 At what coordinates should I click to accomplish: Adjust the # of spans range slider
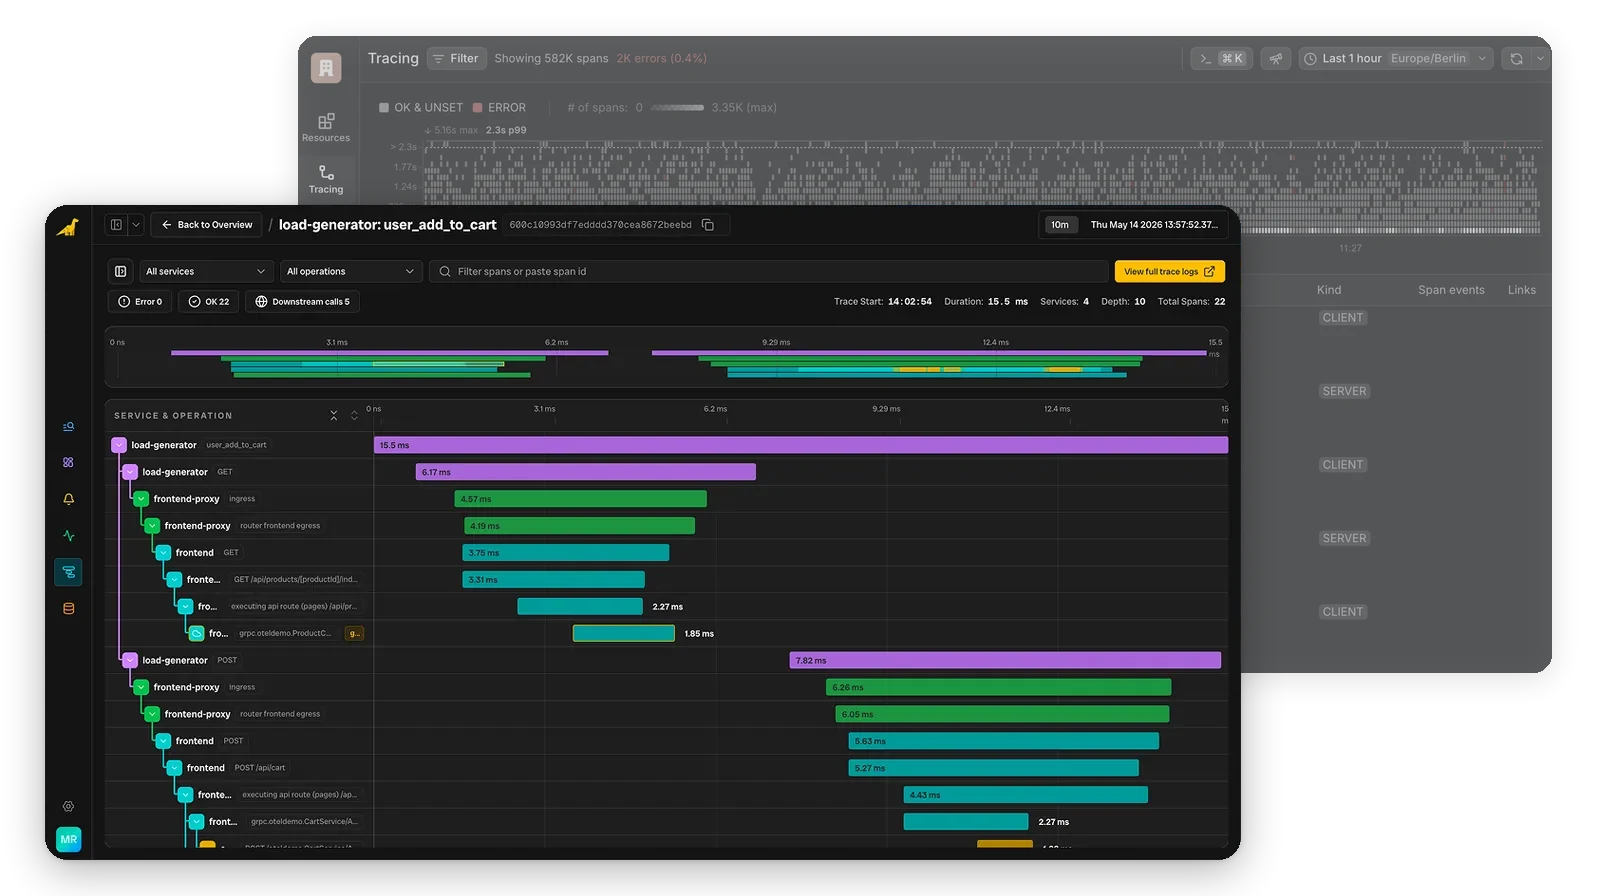point(676,108)
